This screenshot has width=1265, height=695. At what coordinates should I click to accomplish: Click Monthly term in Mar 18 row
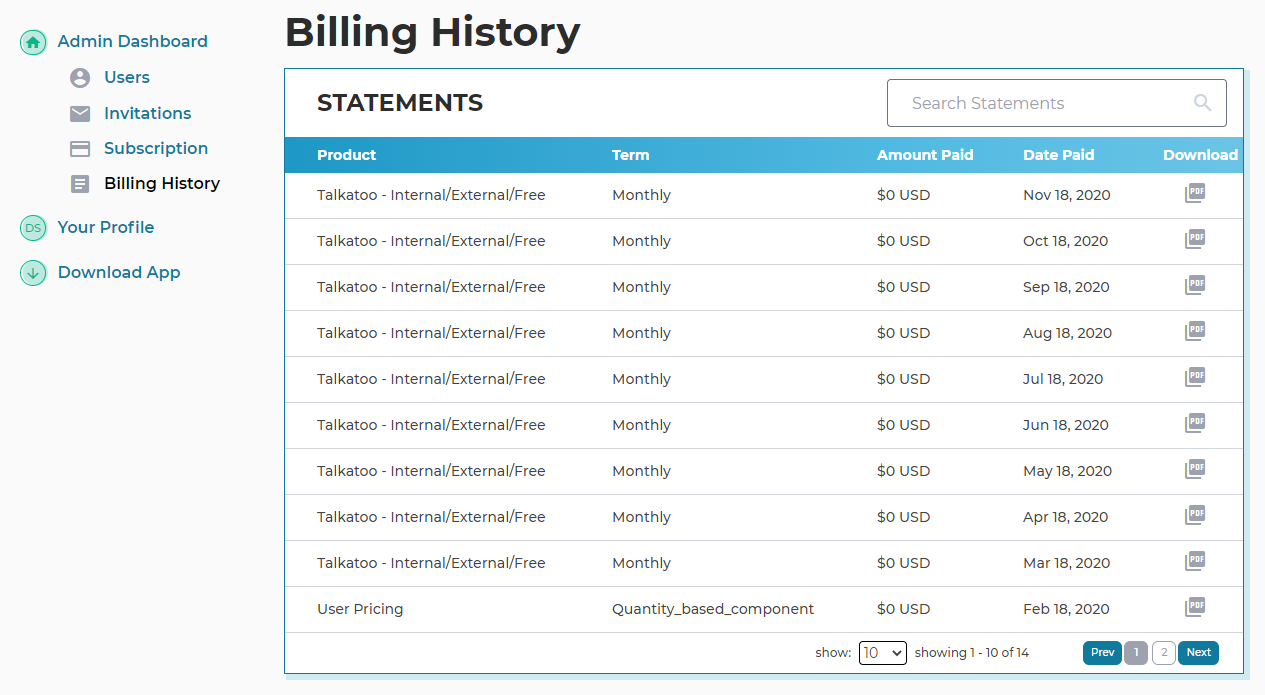(x=641, y=563)
